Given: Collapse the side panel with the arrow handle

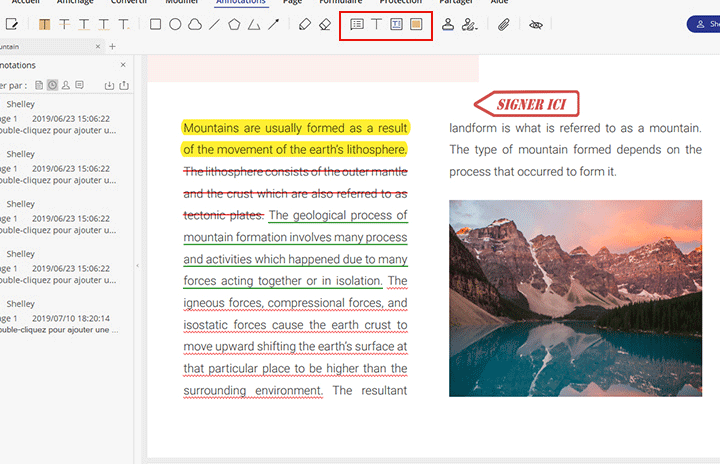Looking at the screenshot, I should 138,265.
